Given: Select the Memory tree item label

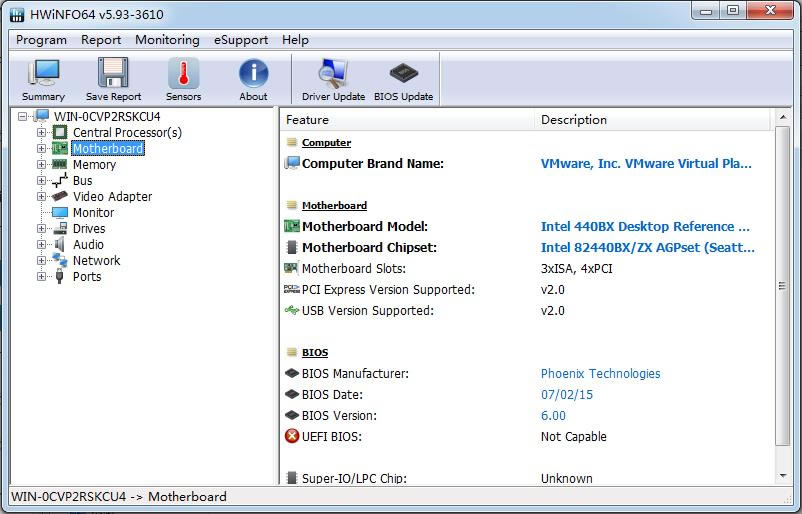Looking at the screenshot, I should pos(95,164).
